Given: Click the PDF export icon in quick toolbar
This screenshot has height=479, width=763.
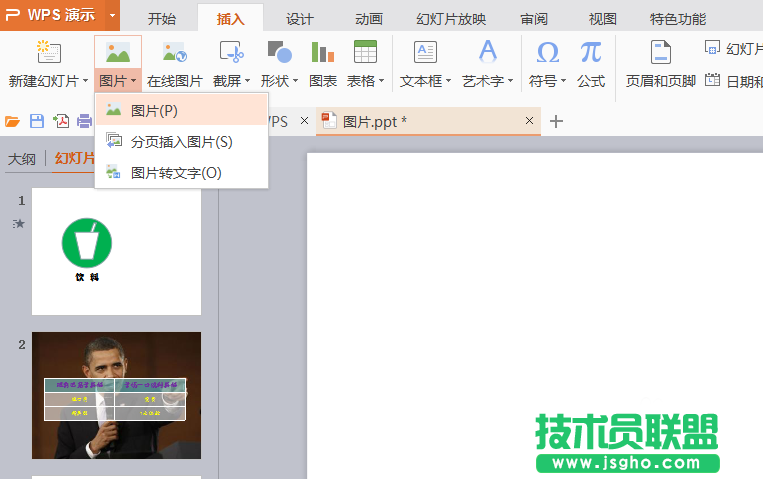Looking at the screenshot, I should tap(61, 122).
